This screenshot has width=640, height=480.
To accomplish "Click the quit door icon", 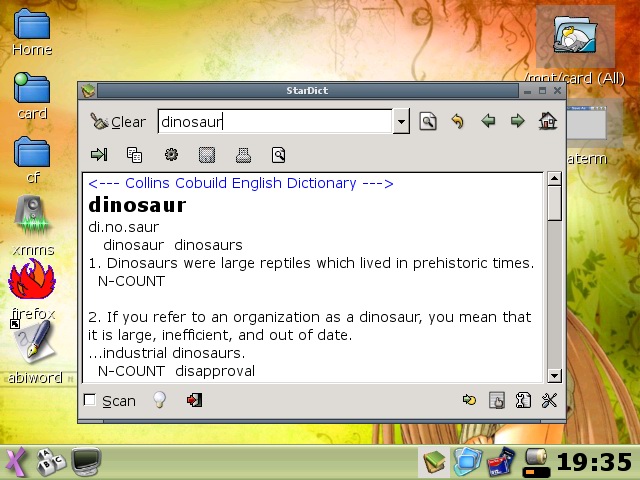I will tap(194, 401).
